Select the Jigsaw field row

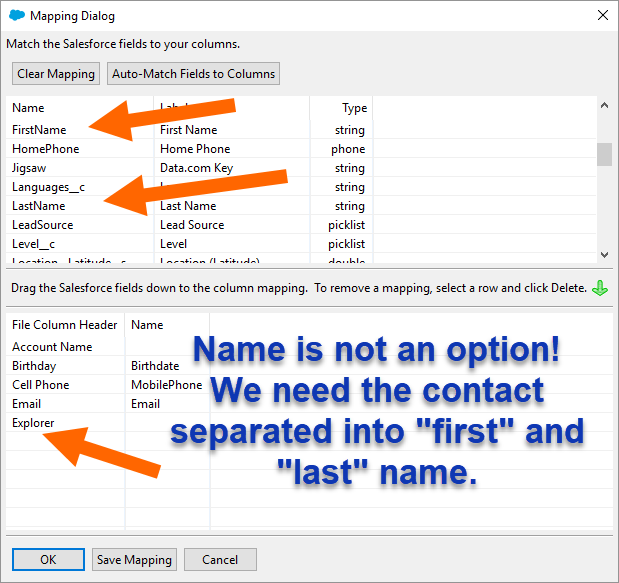pos(301,168)
